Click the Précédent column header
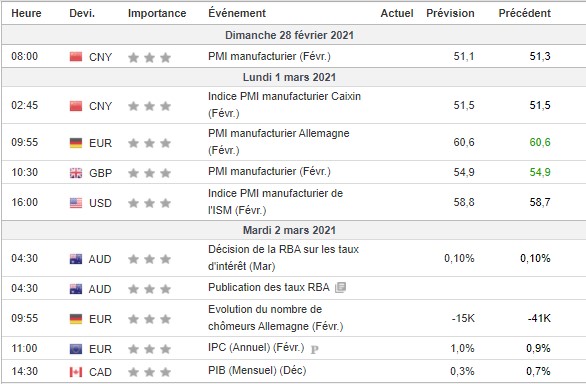The width and height of the screenshot is (586, 384). tap(525, 13)
